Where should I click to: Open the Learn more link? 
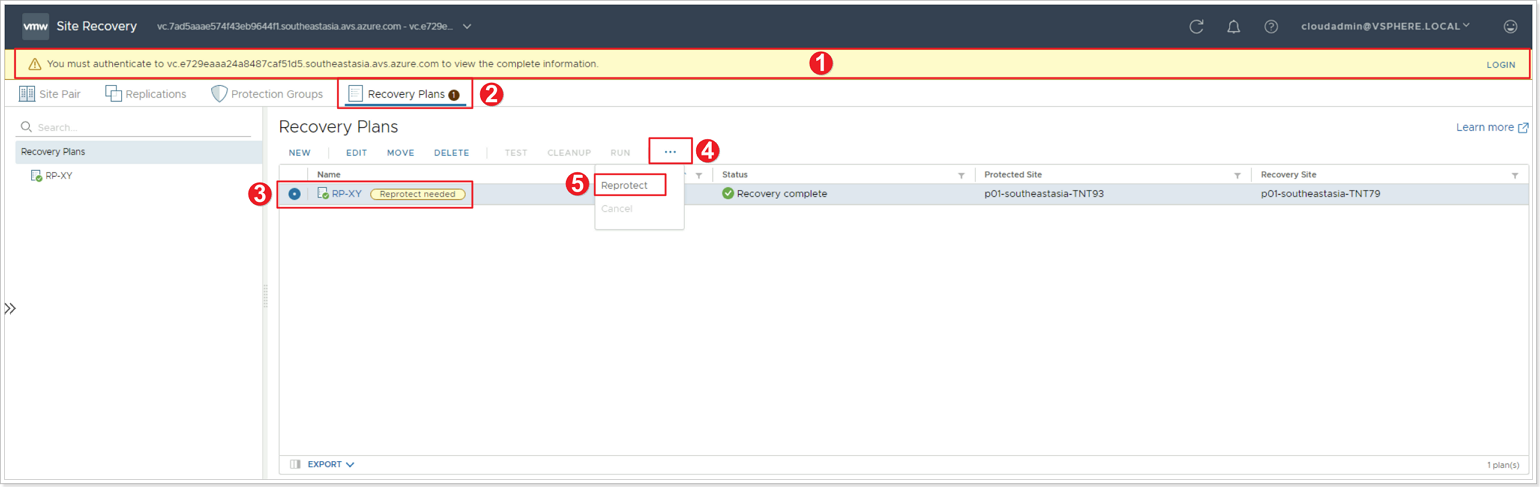point(1485,128)
